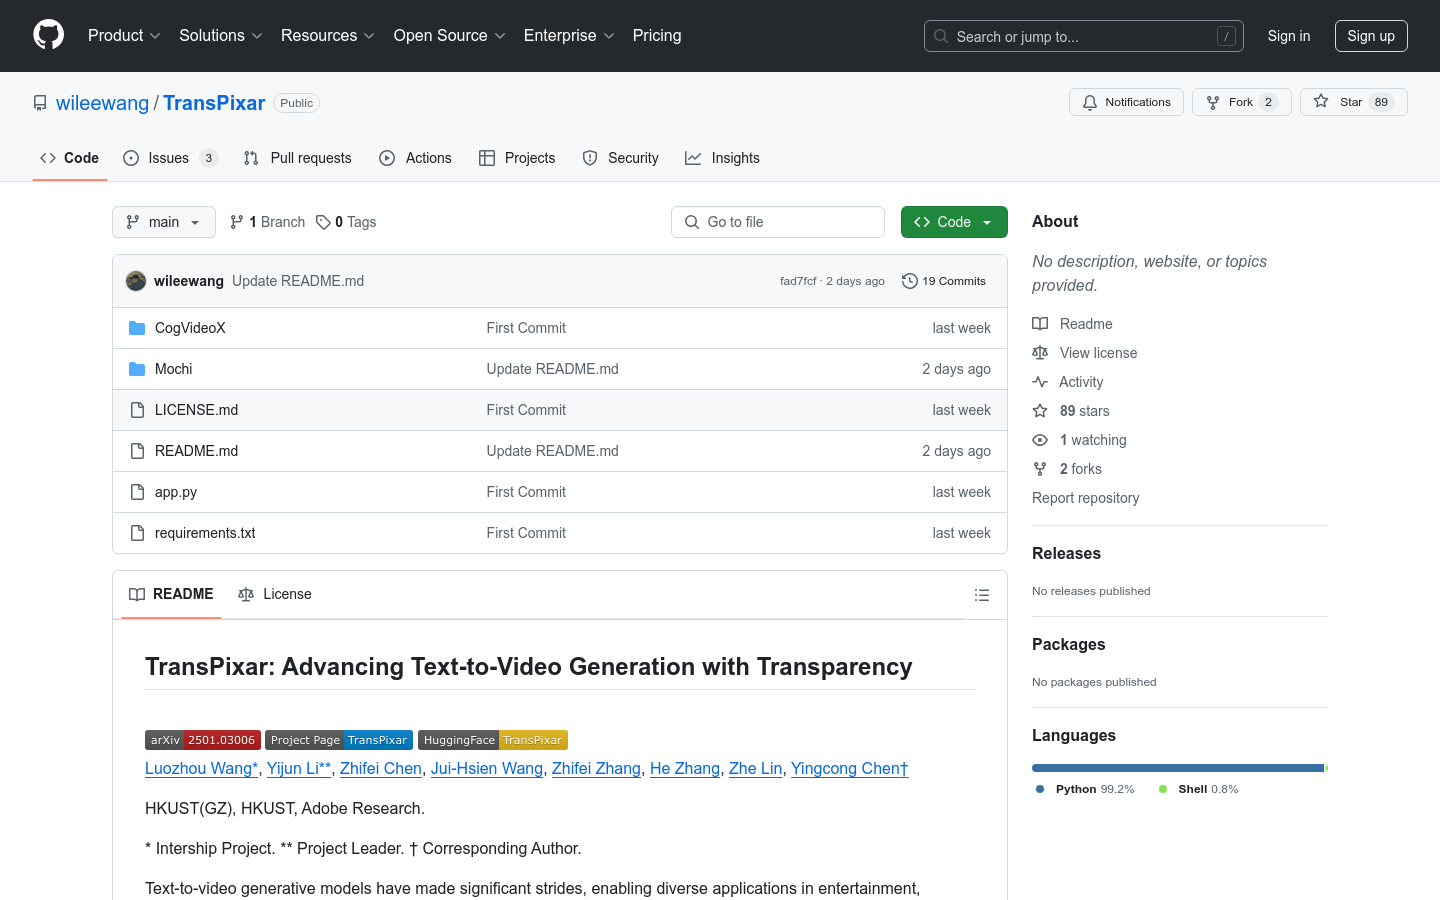Viewport: 1440px width, 900px height.
Task: Open author link Zhifei Chen
Action: pos(381,768)
